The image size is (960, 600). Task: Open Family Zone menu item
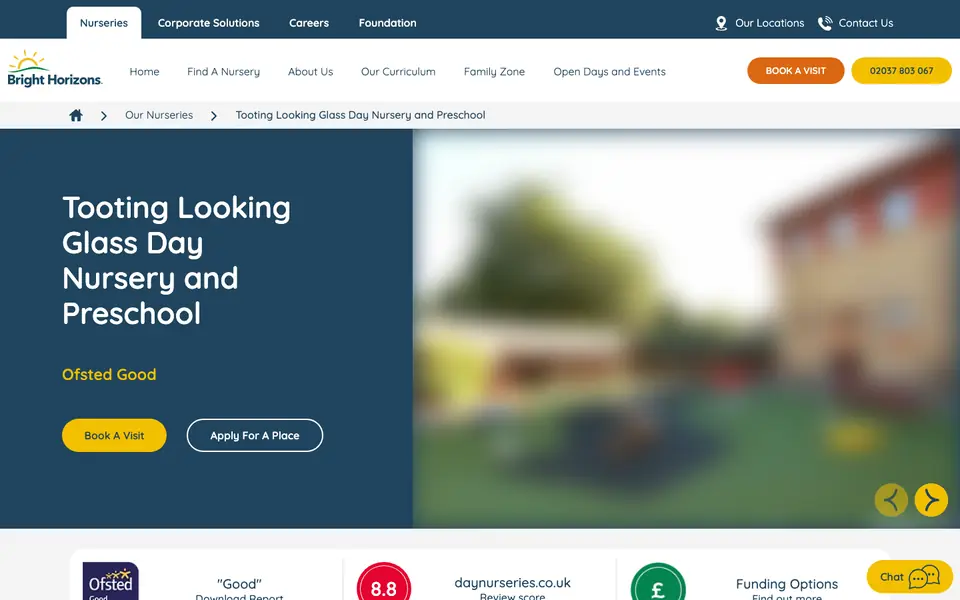494,72
